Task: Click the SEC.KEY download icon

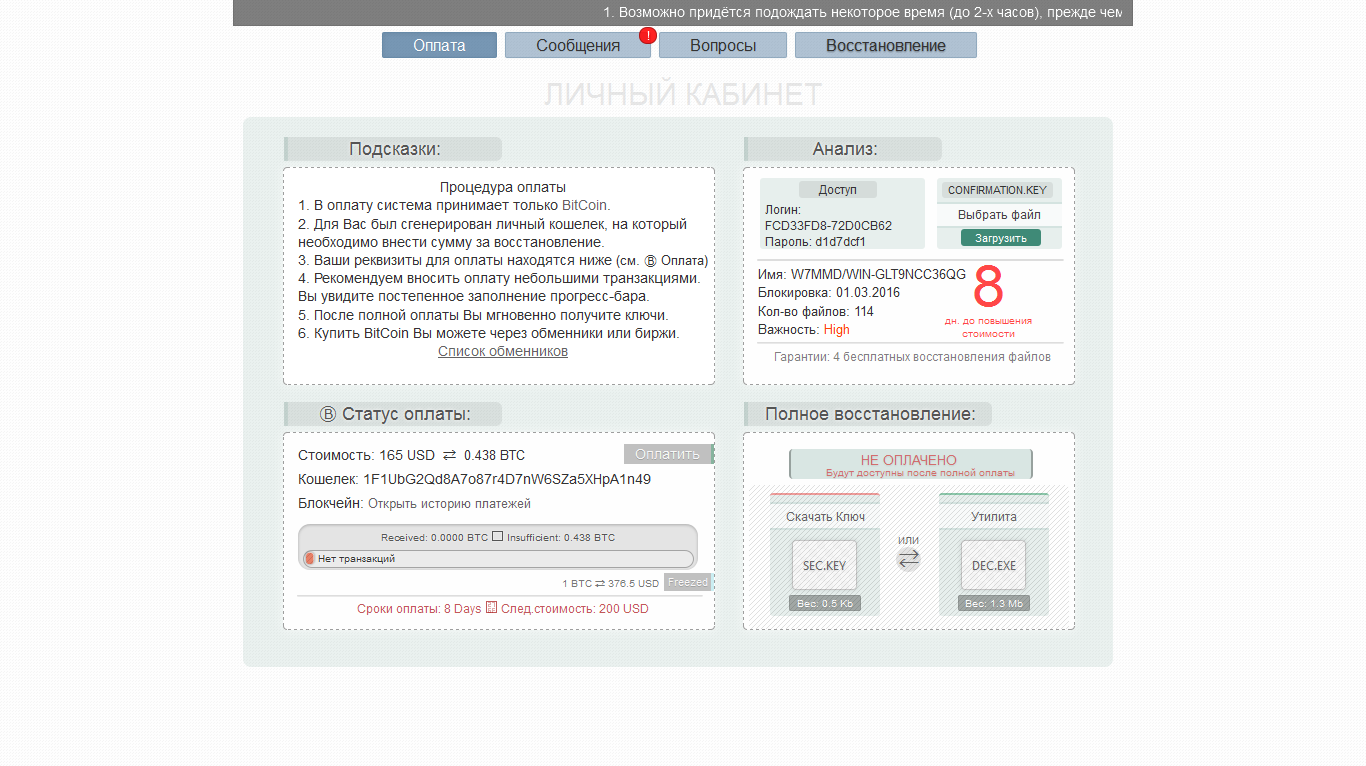Action: 824,565
